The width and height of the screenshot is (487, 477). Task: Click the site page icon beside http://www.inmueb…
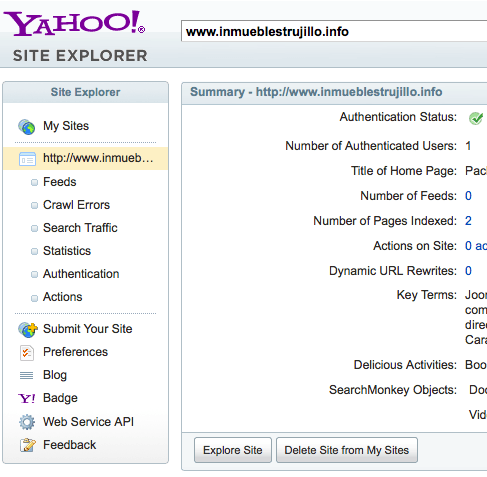27,159
